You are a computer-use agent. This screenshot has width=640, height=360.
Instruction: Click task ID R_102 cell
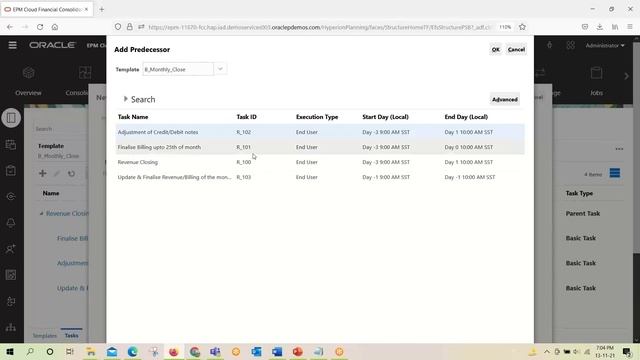point(244,132)
